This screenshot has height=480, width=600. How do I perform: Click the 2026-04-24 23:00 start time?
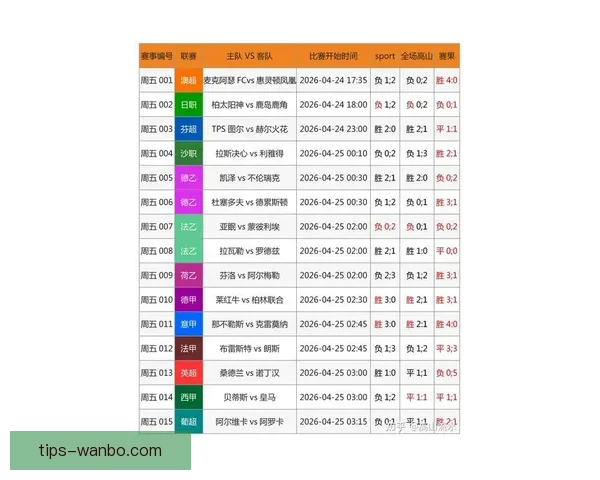(333, 129)
